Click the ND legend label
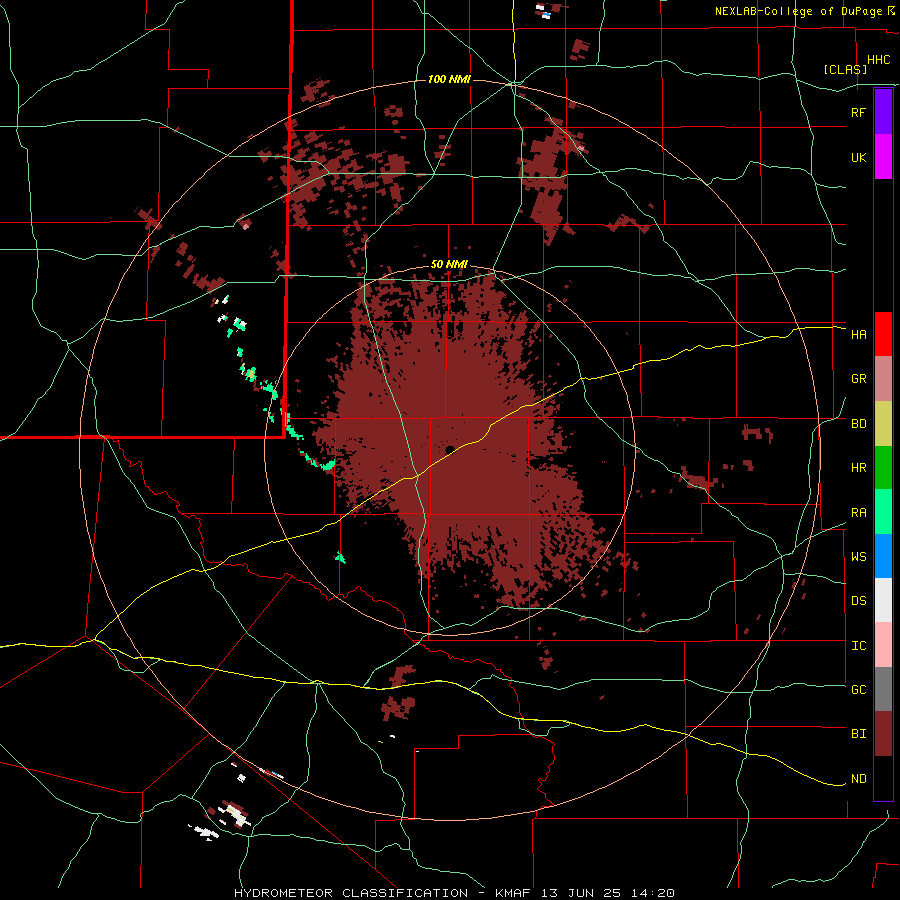Viewport: 900px width, 900px height. coord(858,779)
